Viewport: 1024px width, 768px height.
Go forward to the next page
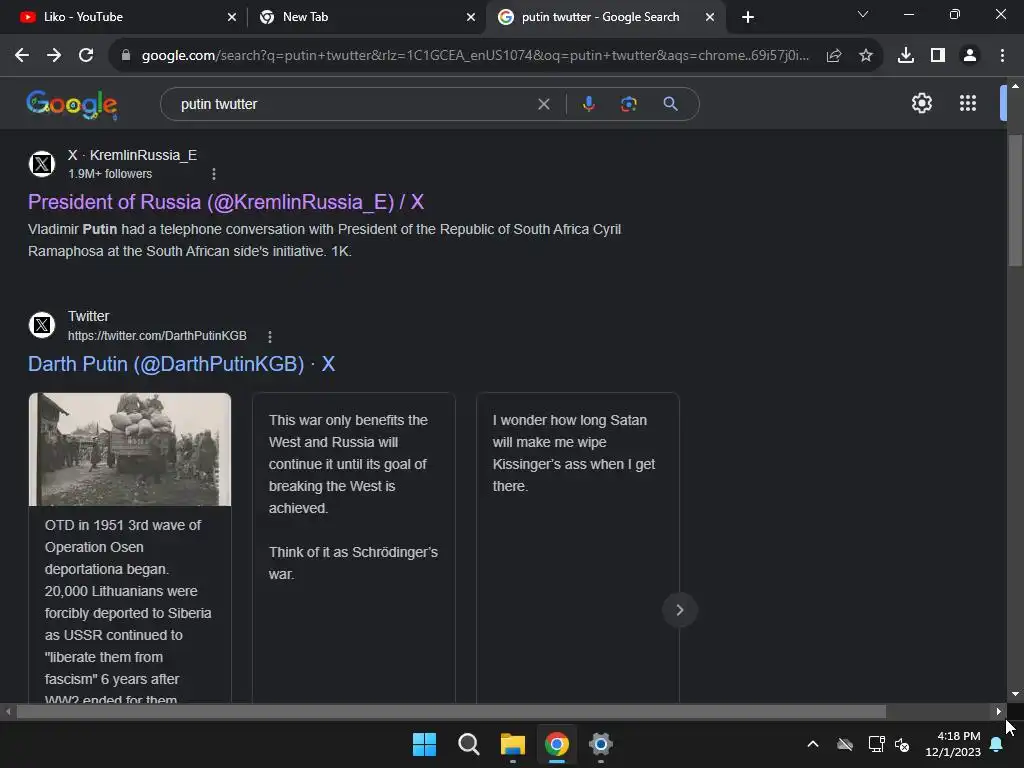tap(54, 56)
